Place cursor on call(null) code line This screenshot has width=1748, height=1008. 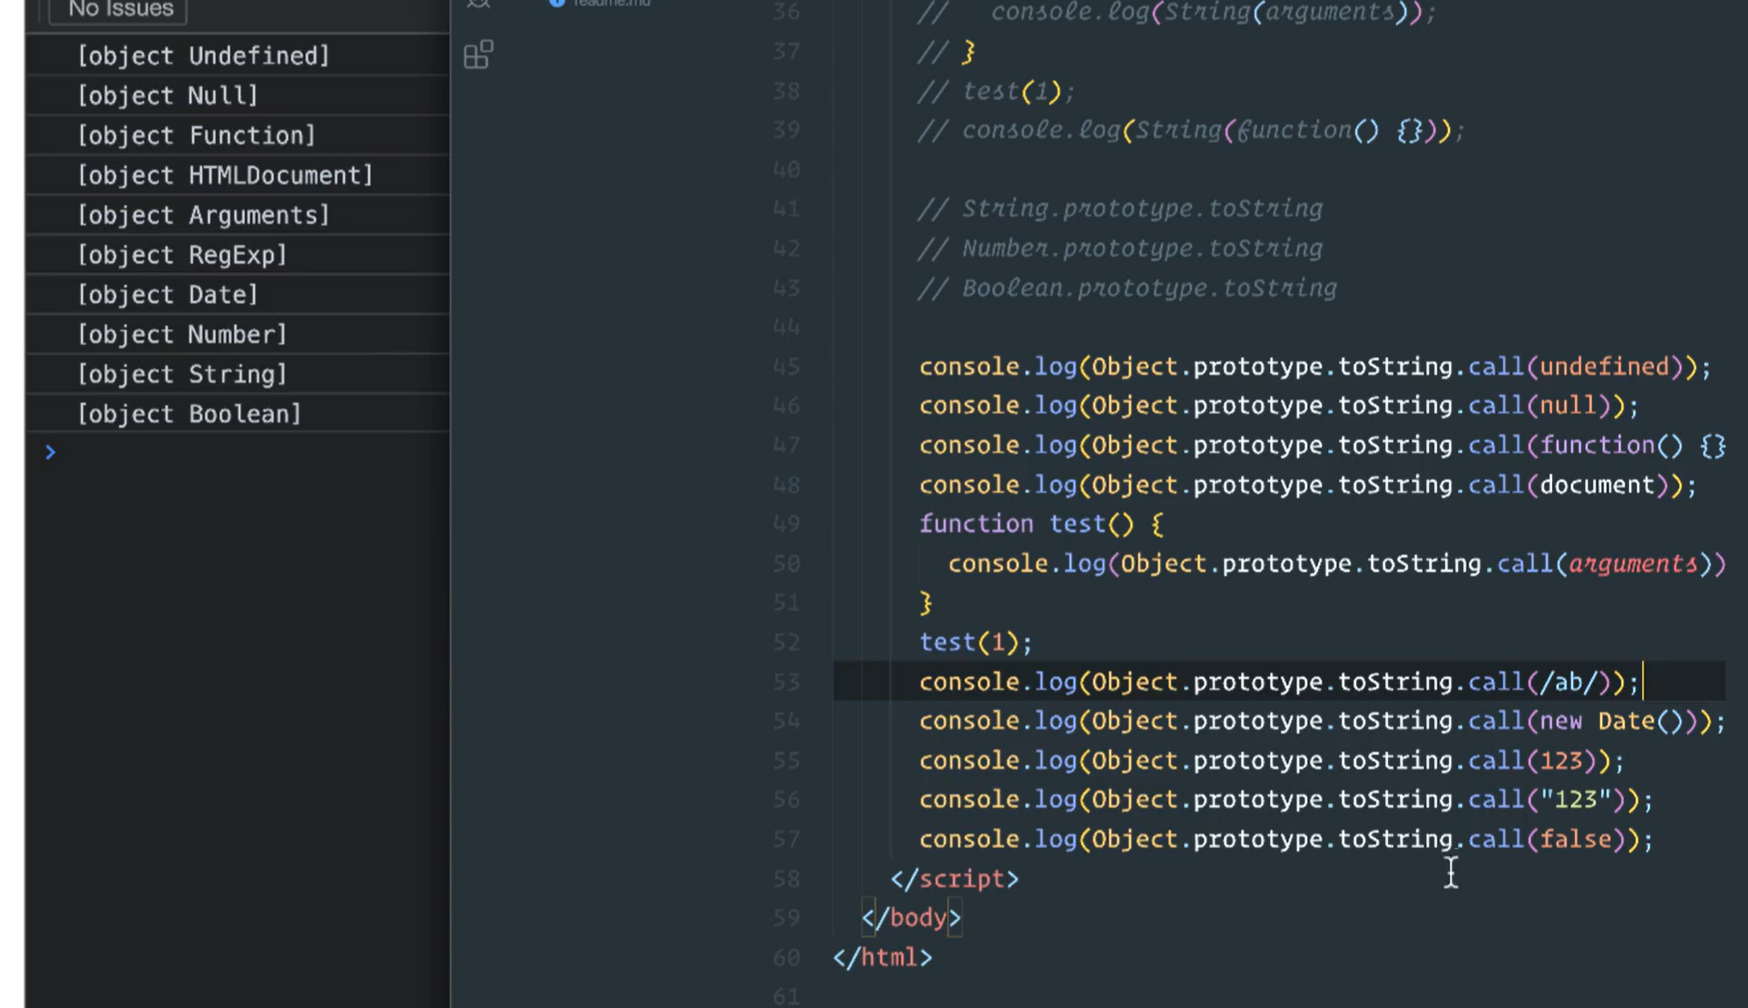(x=1279, y=406)
